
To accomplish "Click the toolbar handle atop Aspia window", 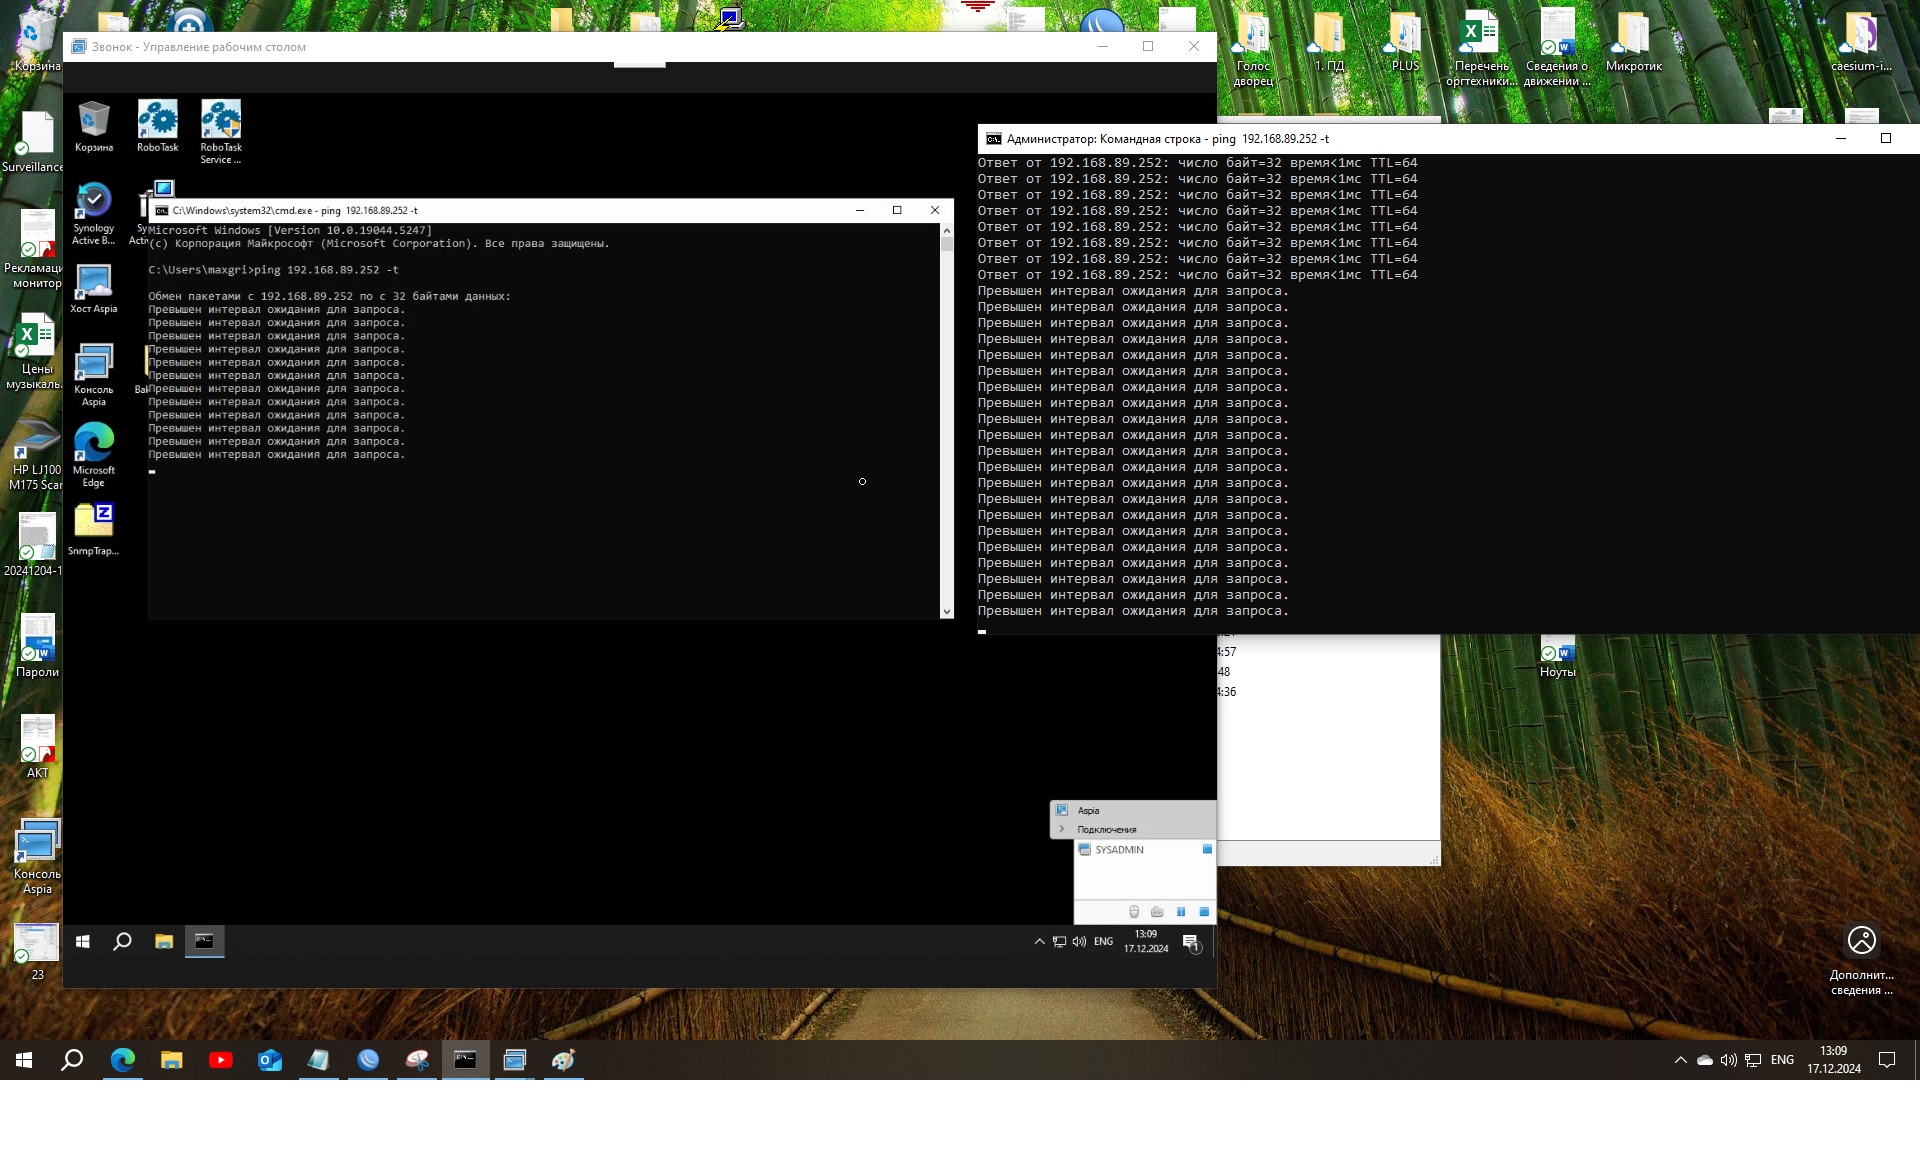I will [640, 64].
